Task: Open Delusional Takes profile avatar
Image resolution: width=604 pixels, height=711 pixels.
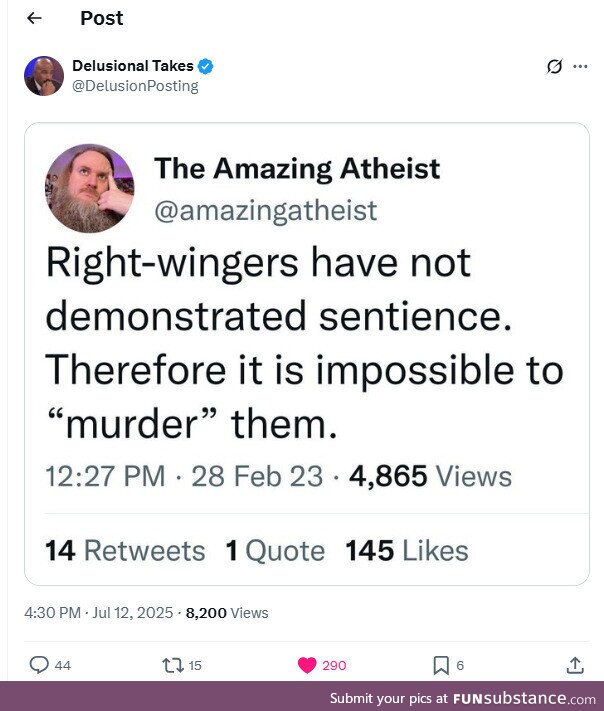Action: point(44,76)
